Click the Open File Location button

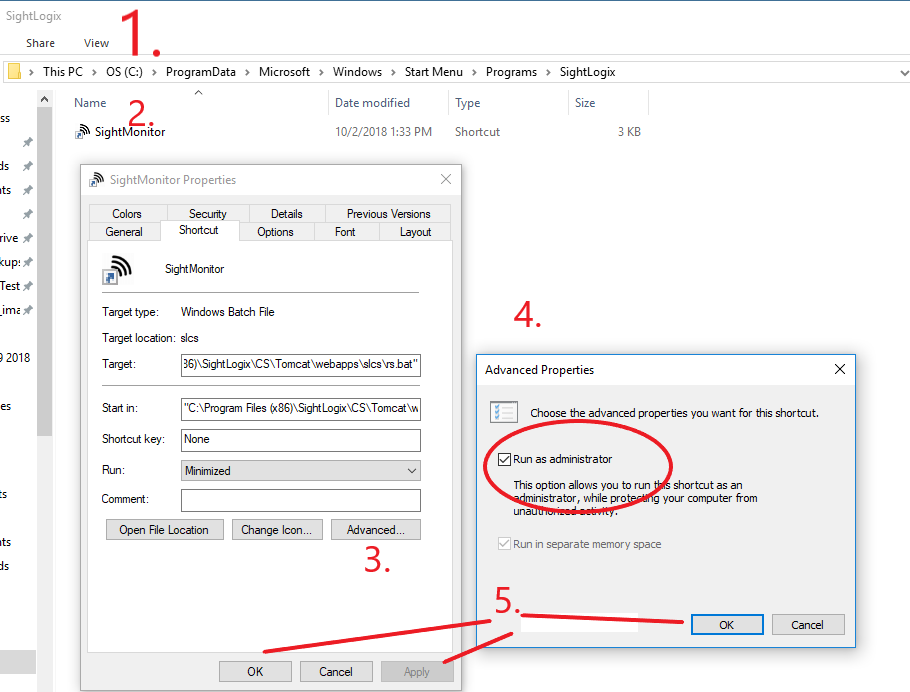pyautogui.click(x=164, y=529)
